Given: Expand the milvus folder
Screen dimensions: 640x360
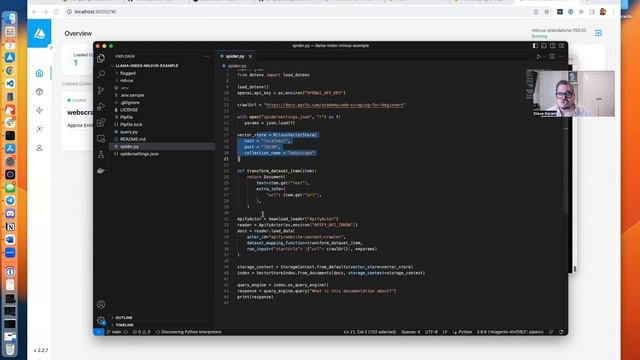Looking at the screenshot, I should pos(127,81).
